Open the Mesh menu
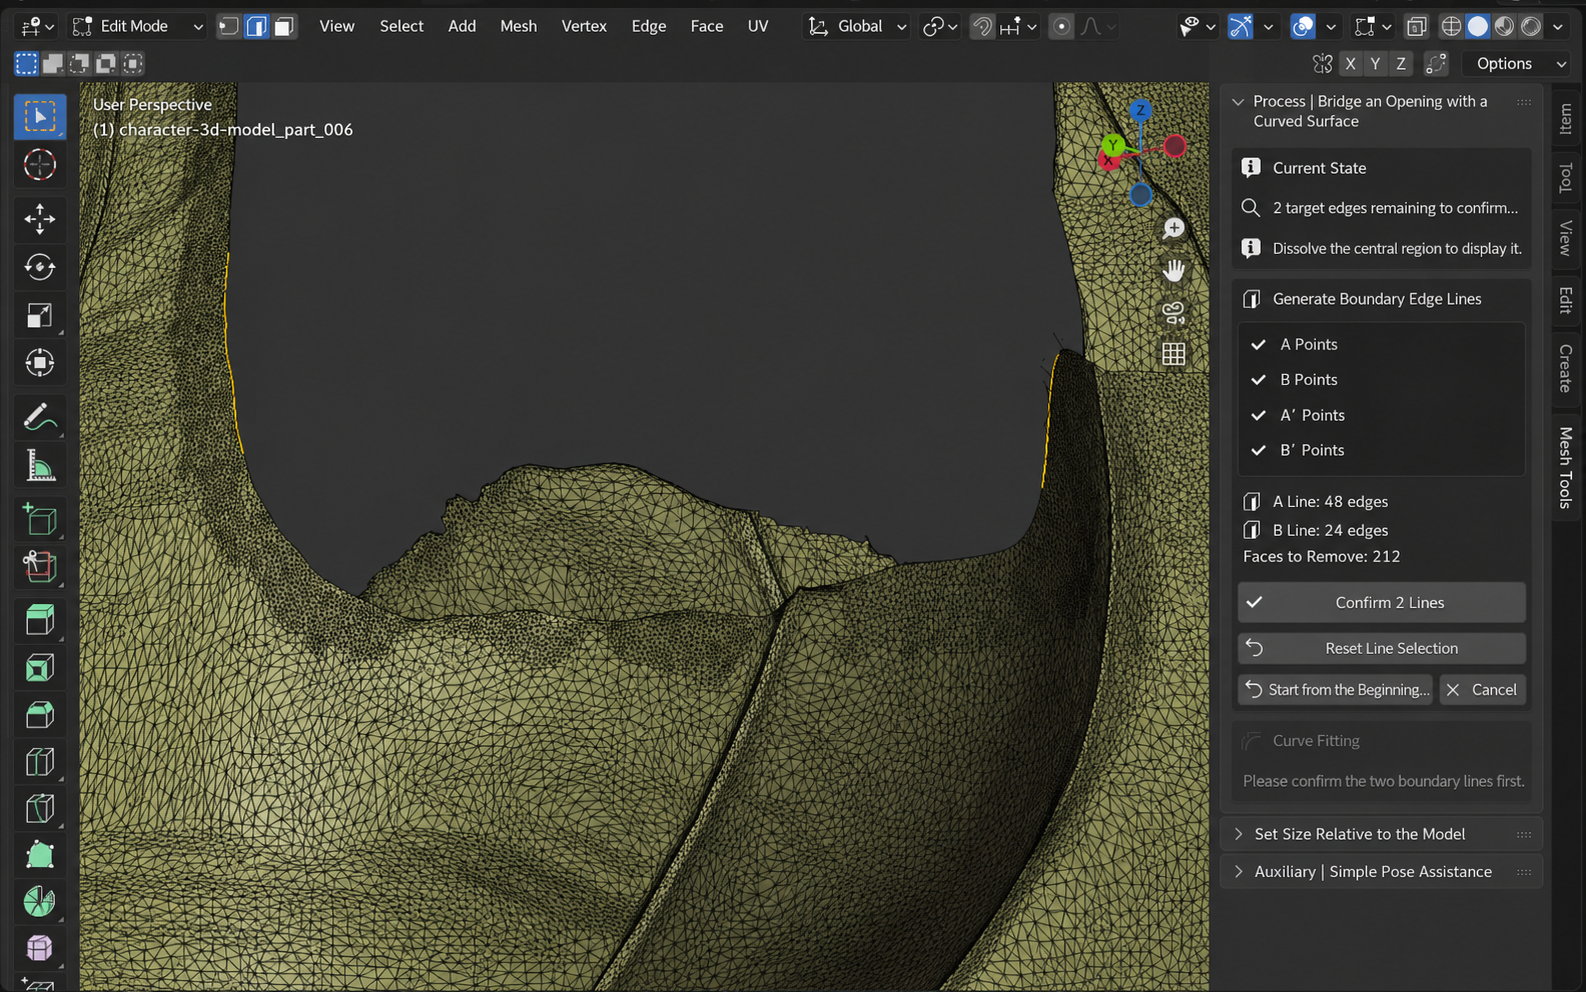This screenshot has height=992, width=1586. click(518, 26)
